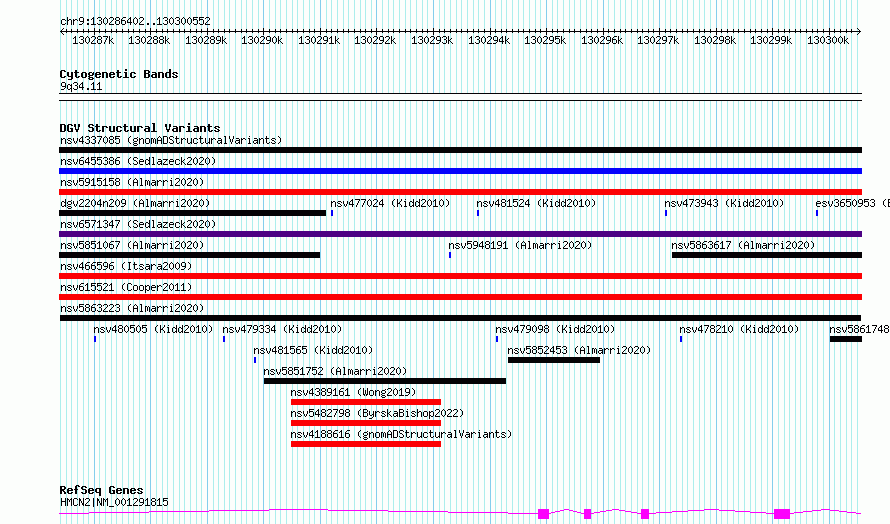Select the black dgv2204n209 variant bar

(192, 213)
